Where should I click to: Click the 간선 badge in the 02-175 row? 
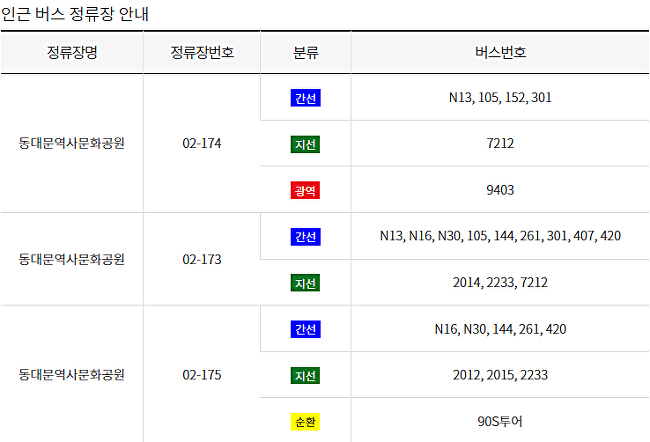pos(306,329)
